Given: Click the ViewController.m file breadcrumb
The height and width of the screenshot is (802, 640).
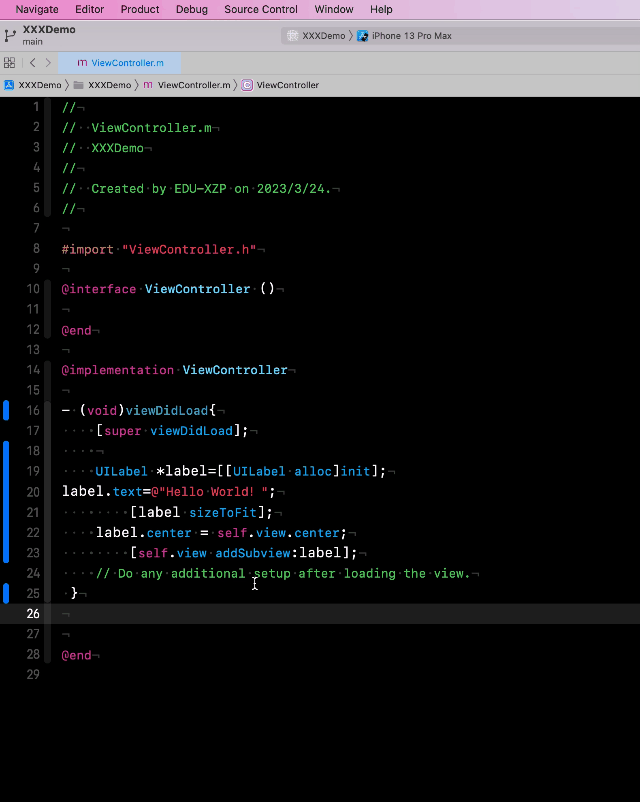Looking at the screenshot, I should pyautogui.click(x=194, y=85).
